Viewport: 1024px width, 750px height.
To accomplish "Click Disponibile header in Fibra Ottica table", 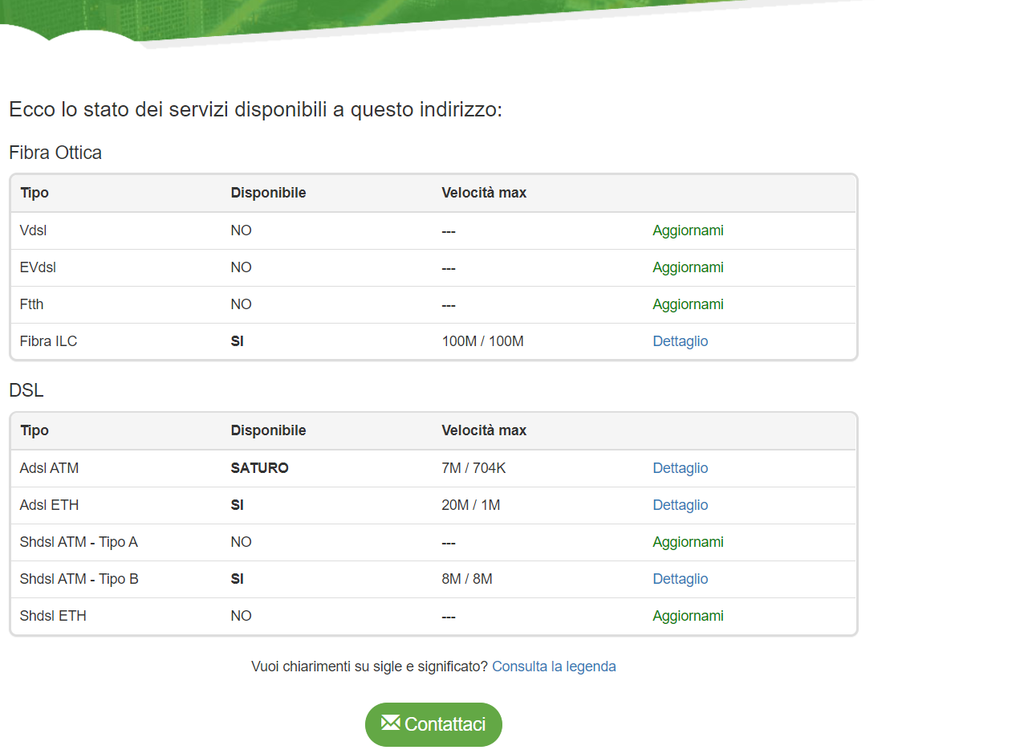I will pyautogui.click(x=268, y=193).
